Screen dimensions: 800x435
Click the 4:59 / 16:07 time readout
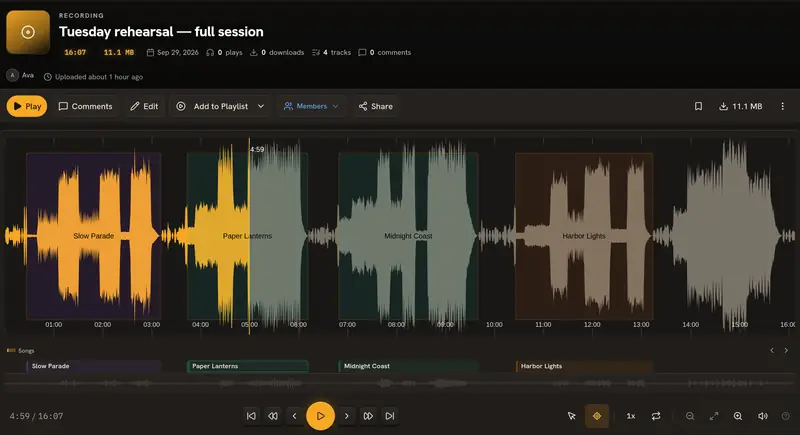pyautogui.click(x=36, y=416)
